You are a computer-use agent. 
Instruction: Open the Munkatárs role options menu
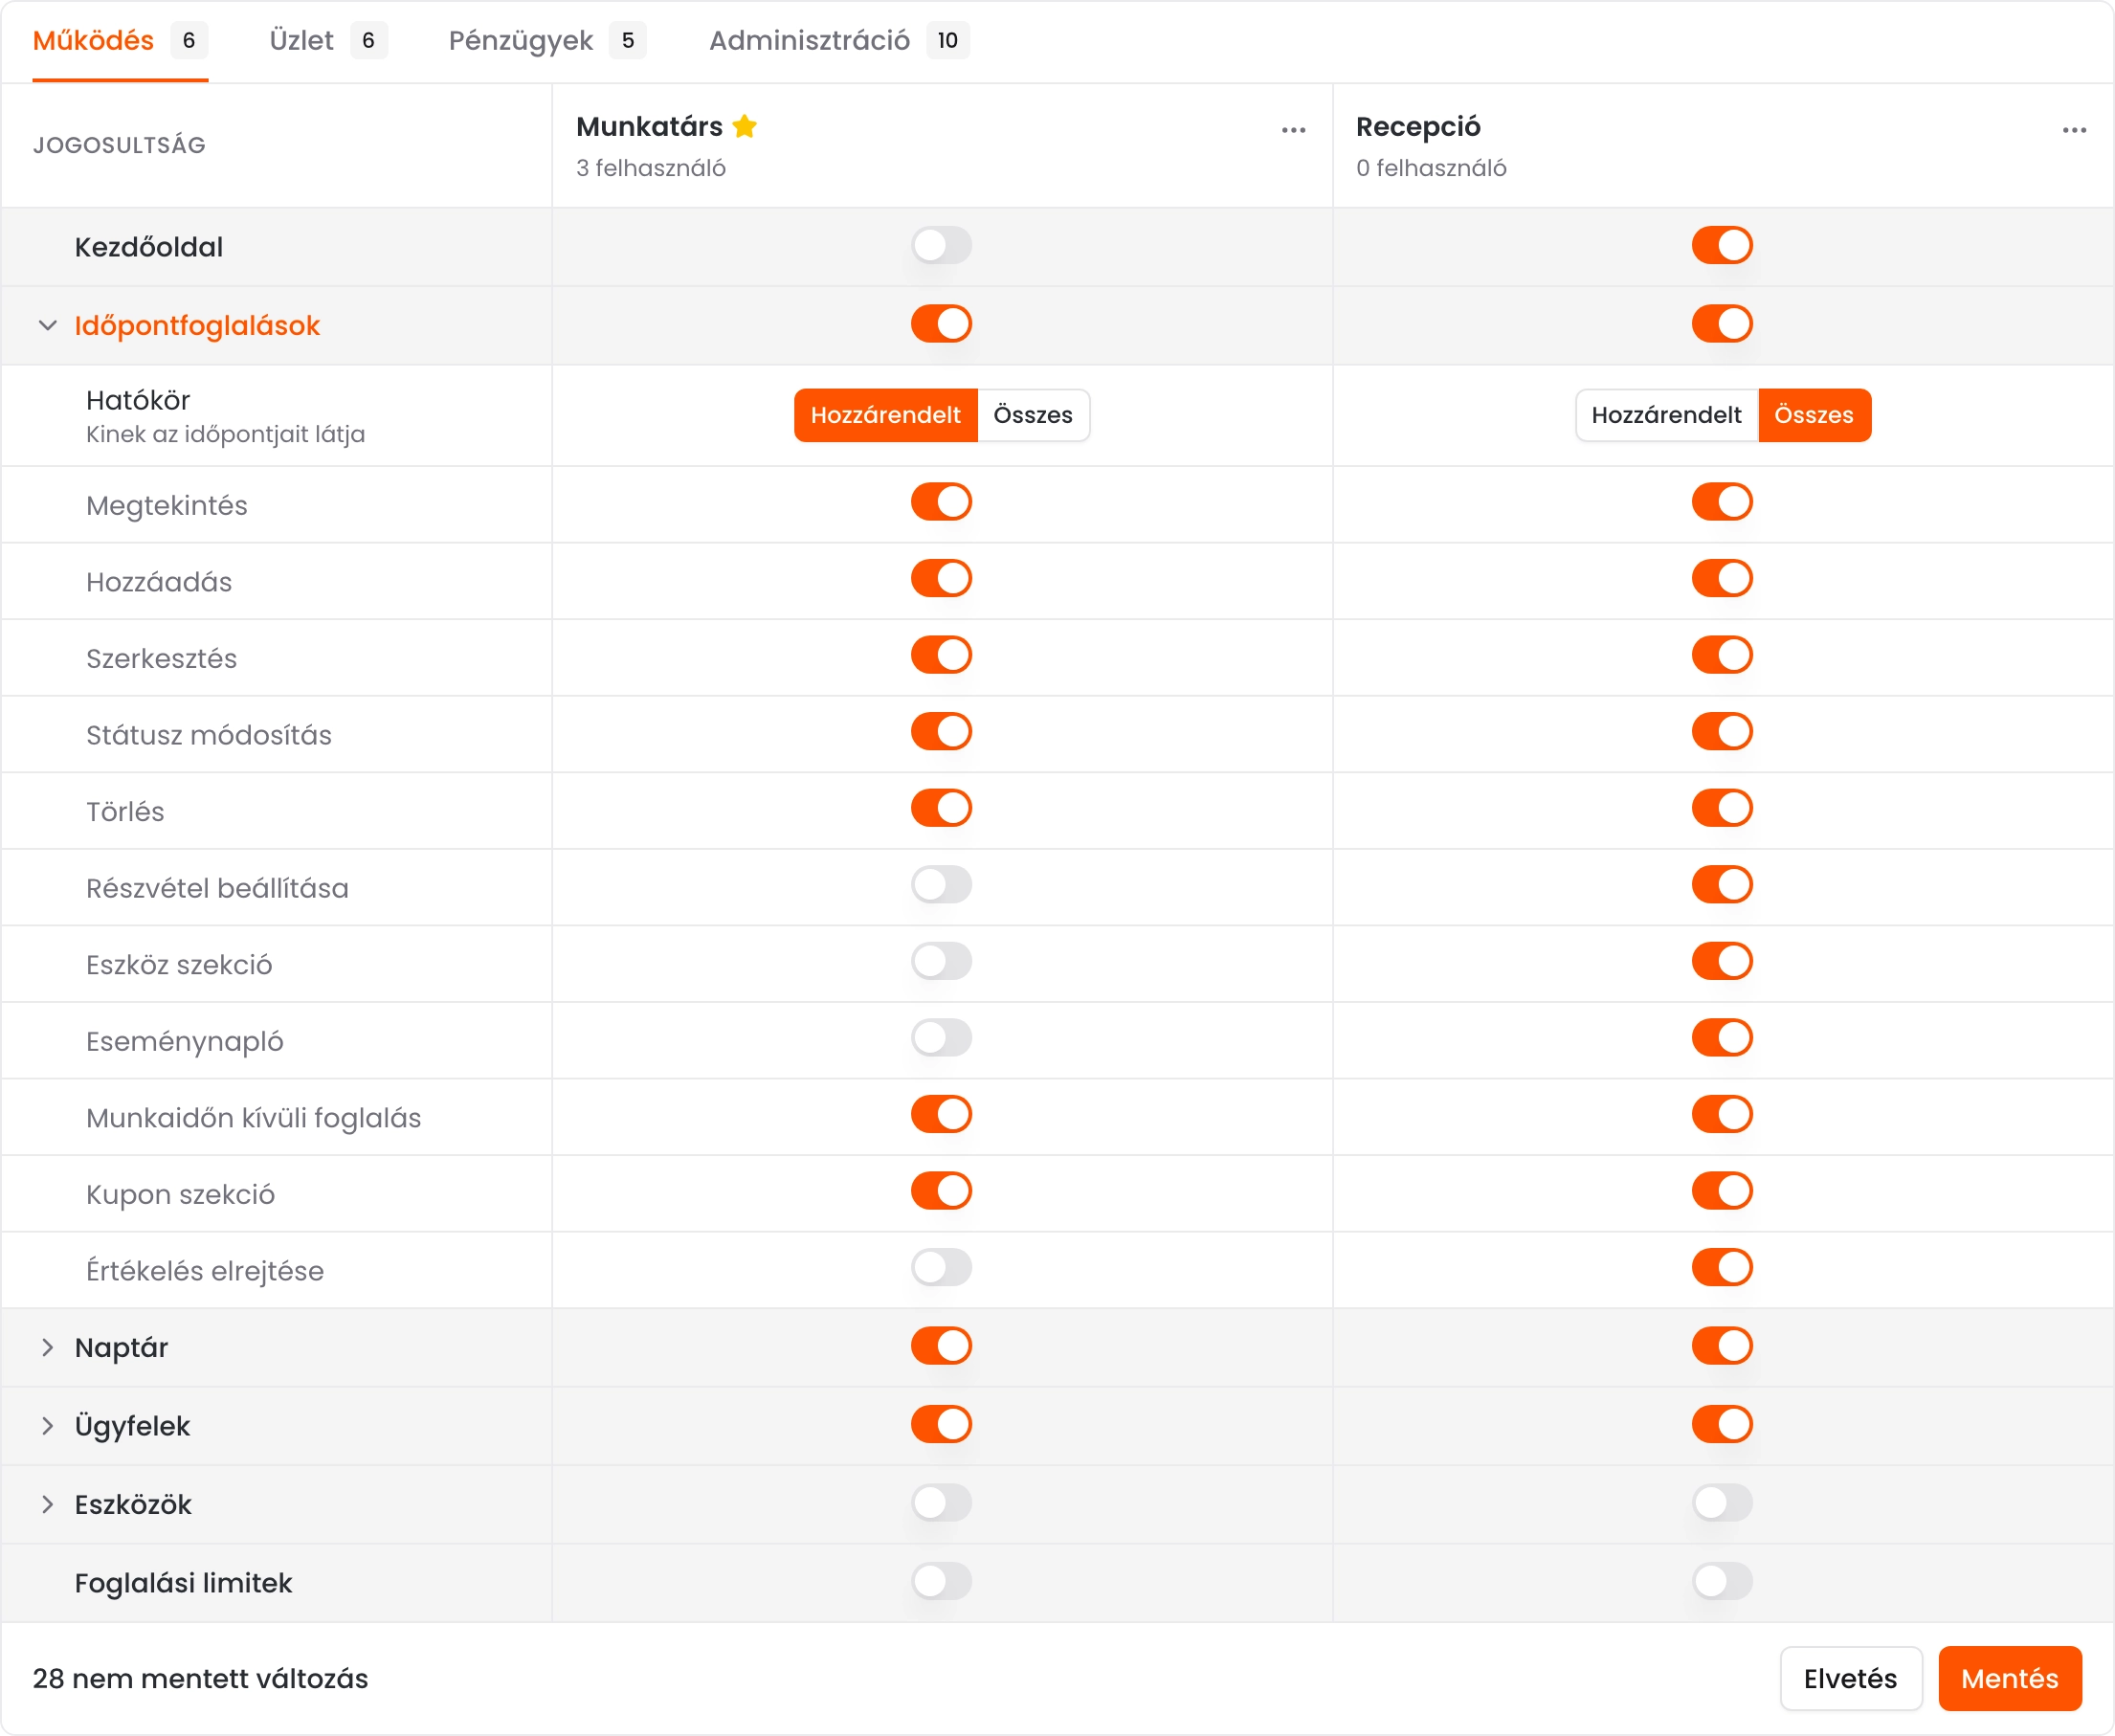pyautogui.click(x=1293, y=130)
